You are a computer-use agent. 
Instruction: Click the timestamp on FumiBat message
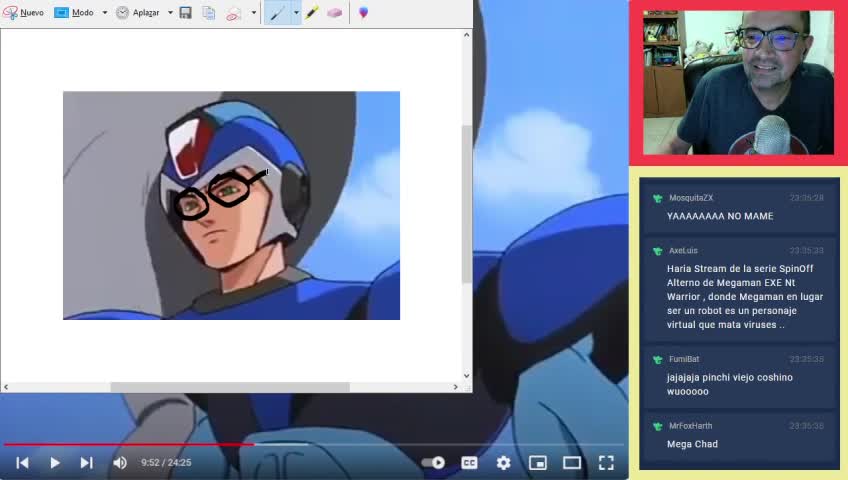pyautogui.click(x=806, y=359)
